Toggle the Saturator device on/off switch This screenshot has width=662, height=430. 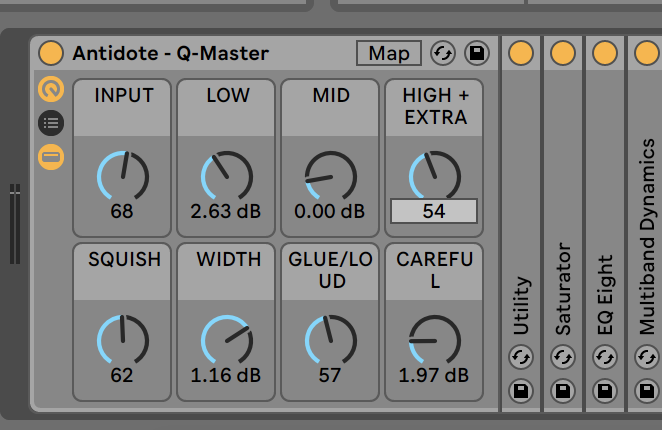tap(562, 53)
